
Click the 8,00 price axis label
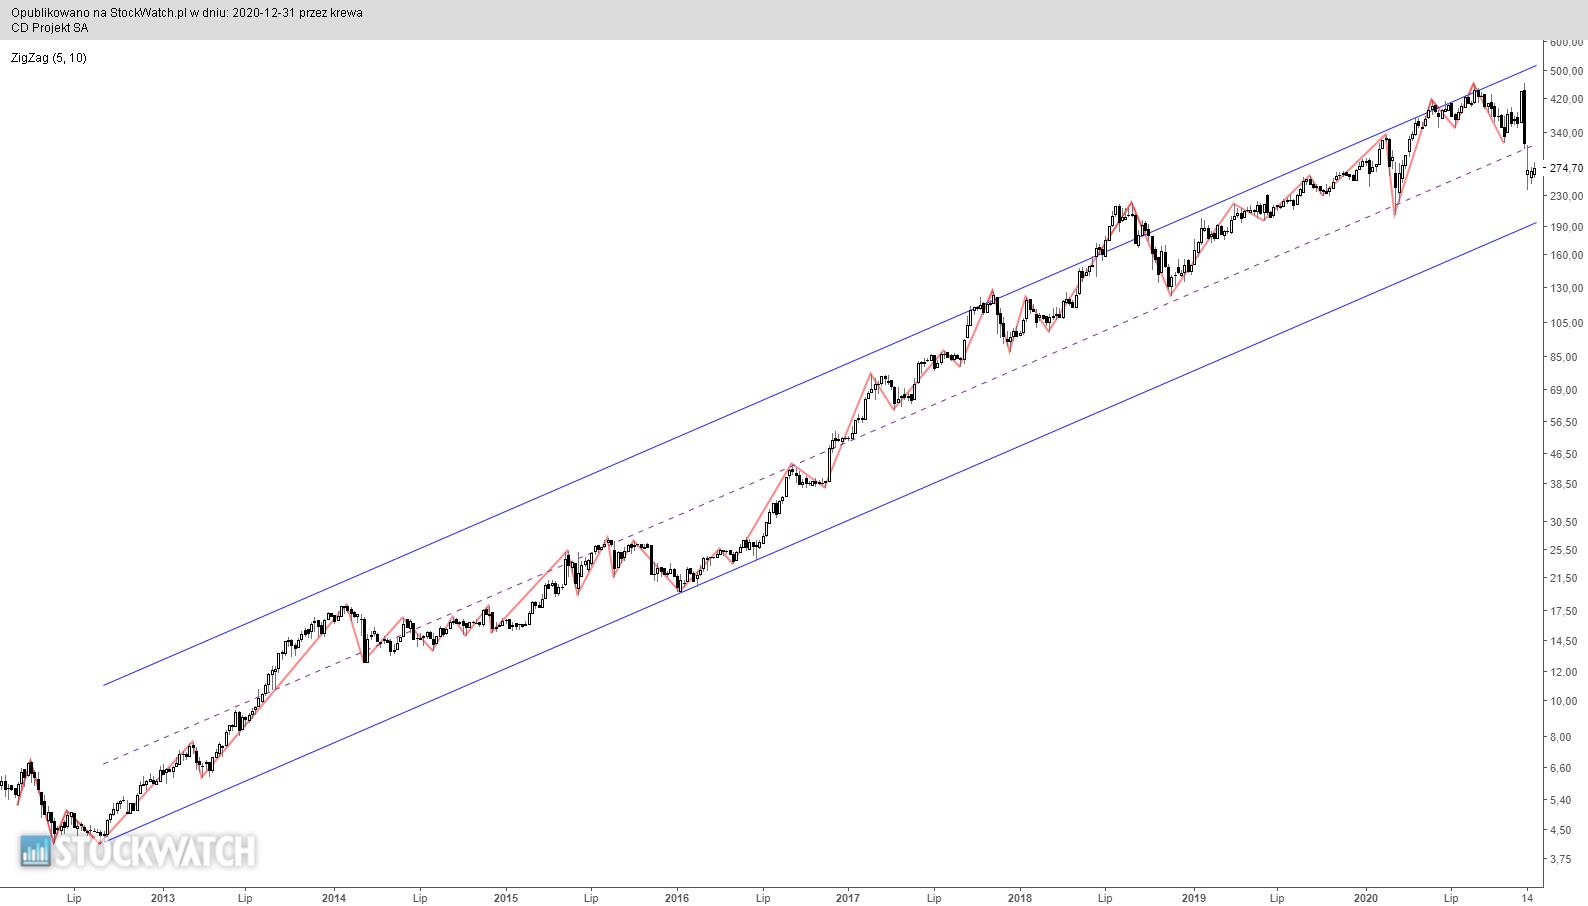click(1560, 737)
